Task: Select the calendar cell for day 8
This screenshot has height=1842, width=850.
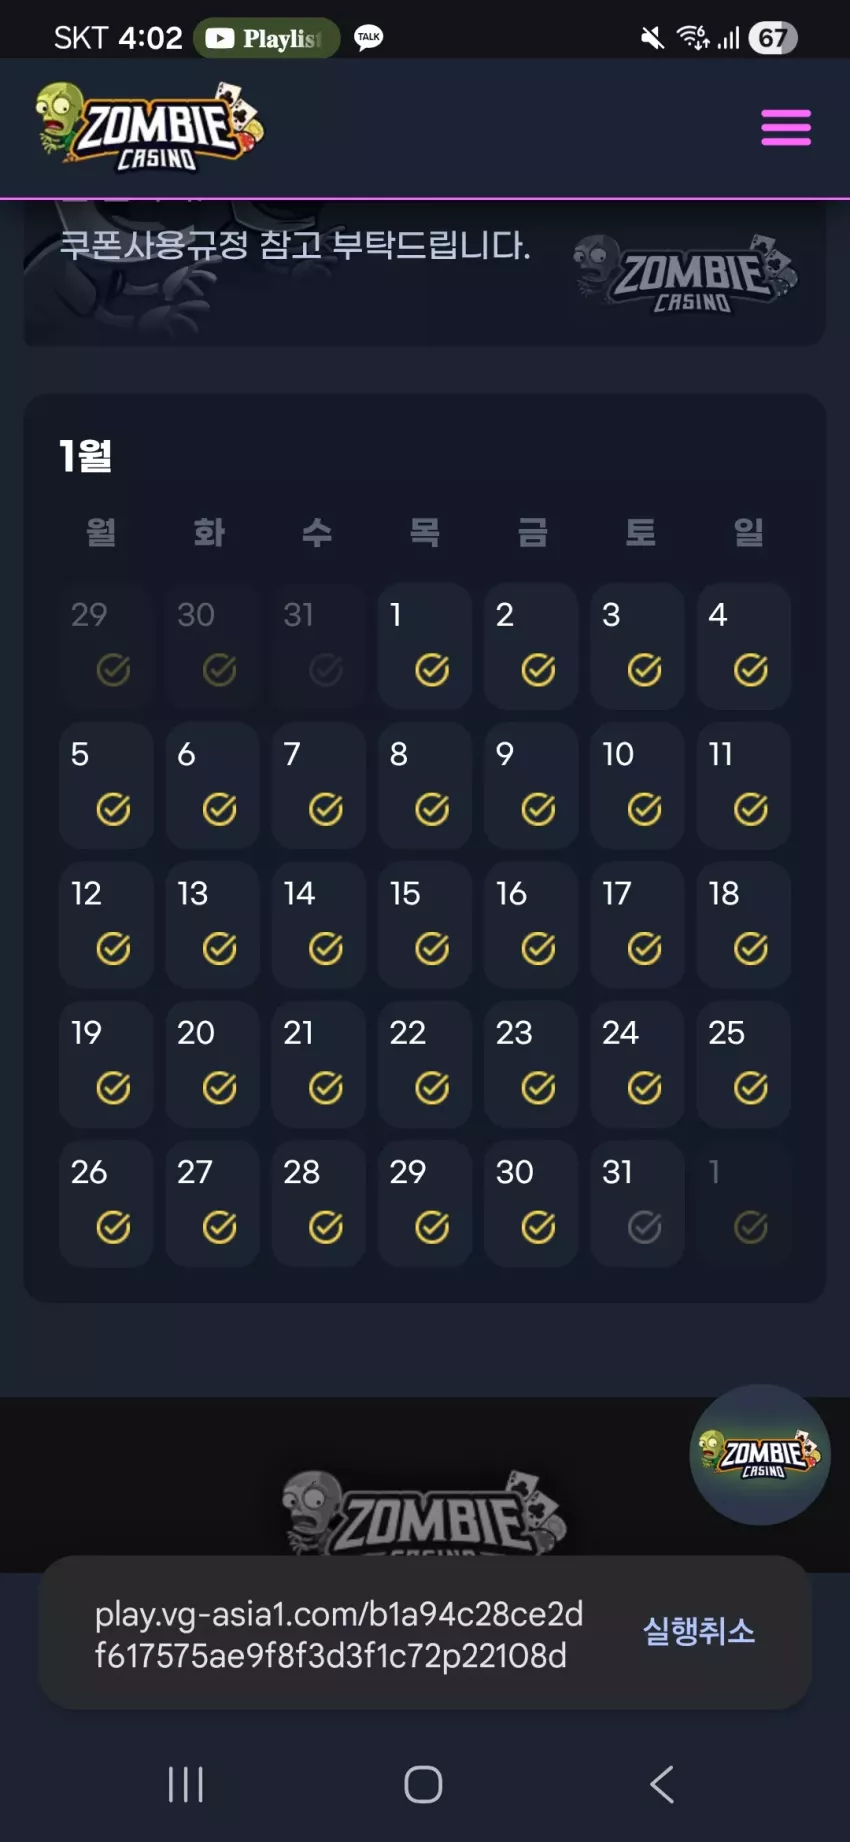Action: pyautogui.click(x=425, y=785)
